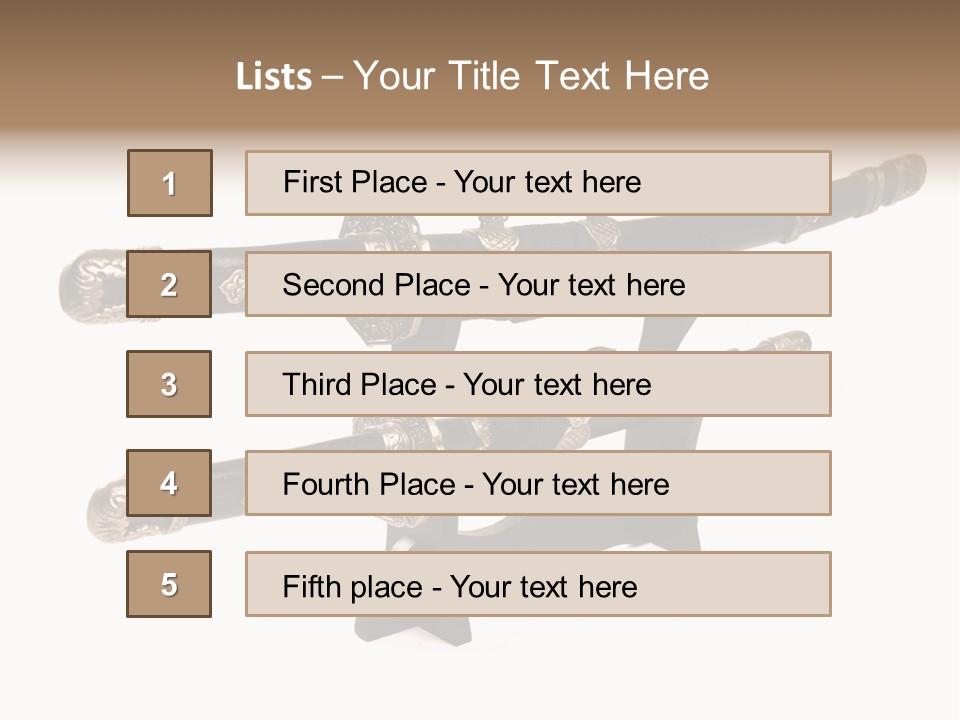Image resolution: width=960 pixels, height=720 pixels.
Task: Click the lower sword's scabbard tip at right
Action: pyautogui.click(x=790, y=341)
